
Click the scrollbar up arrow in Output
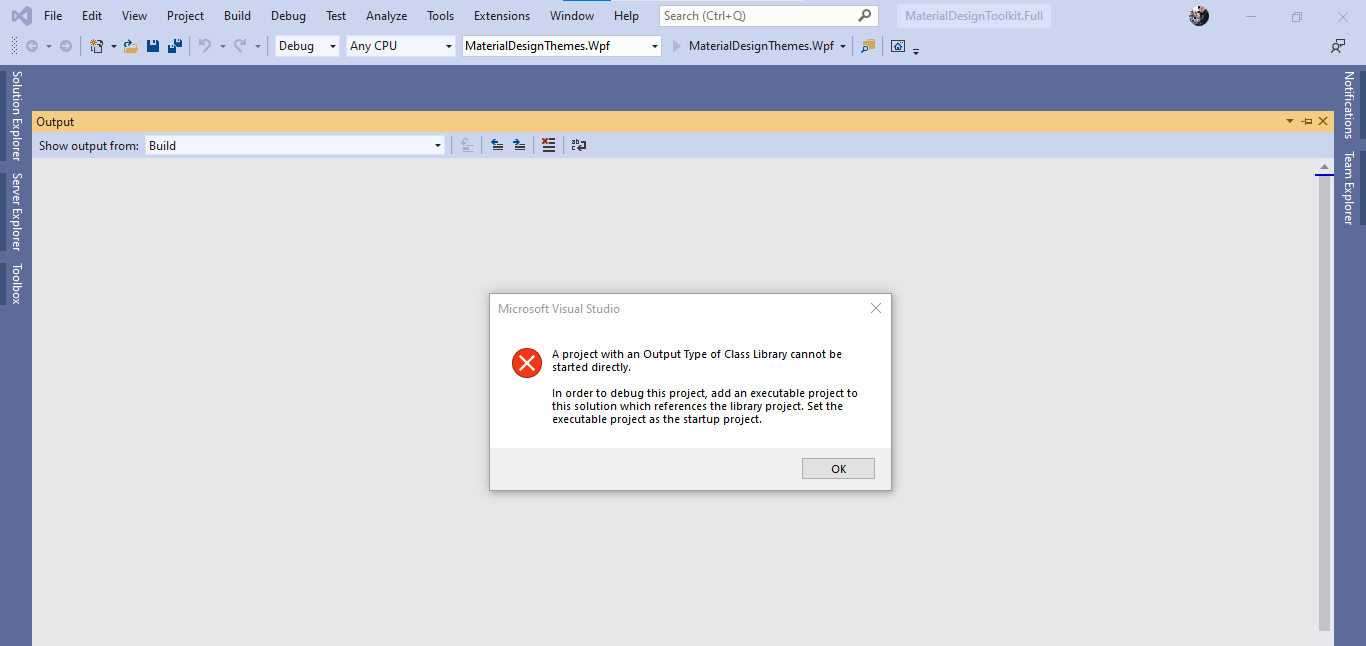click(x=1324, y=167)
